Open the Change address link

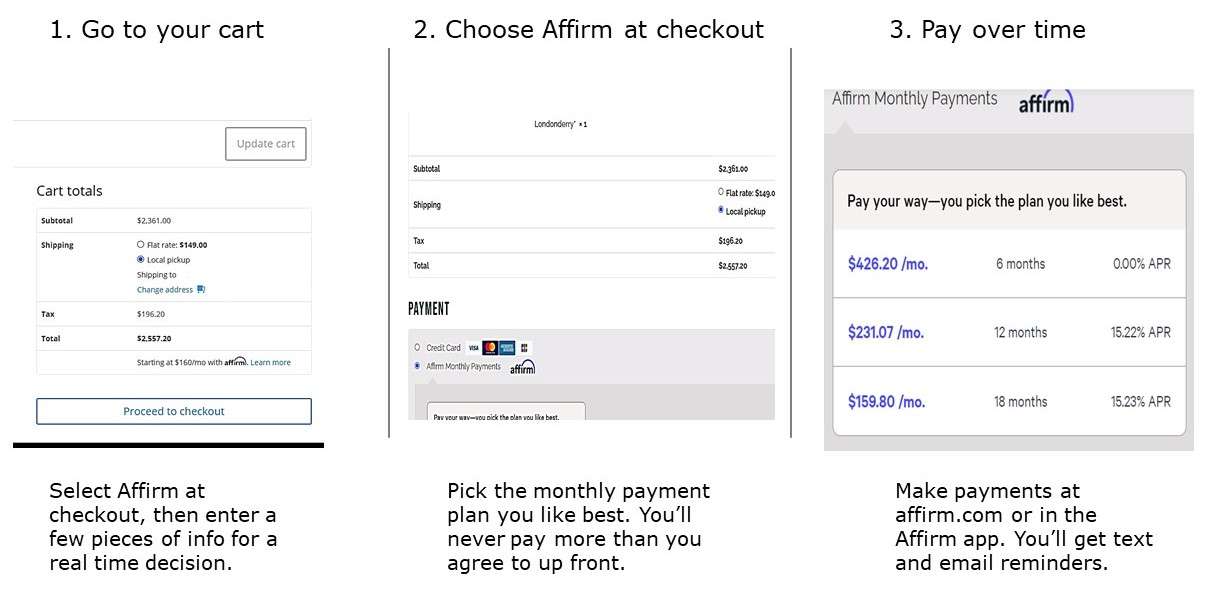pyautogui.click(x=165, y=290)
